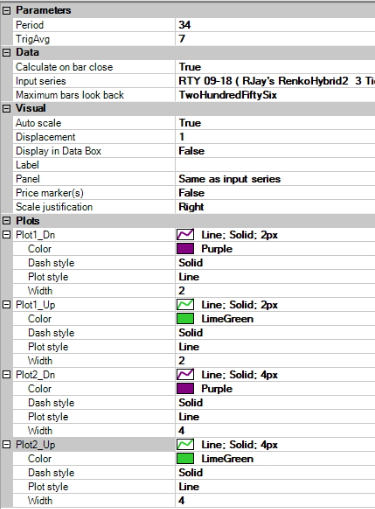Click the Plot1_Dn purple line preview icon

click(185, 235)
